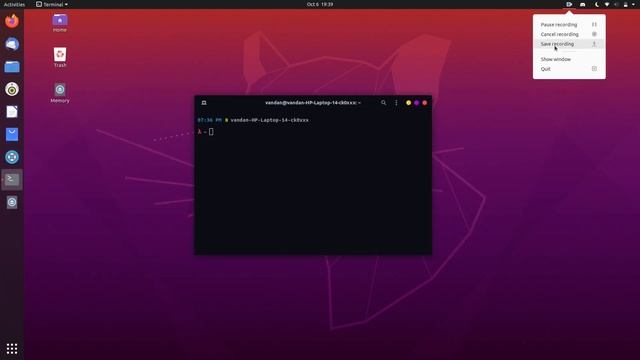Open Ubuntu Software from the dock

tap(12, 134)
